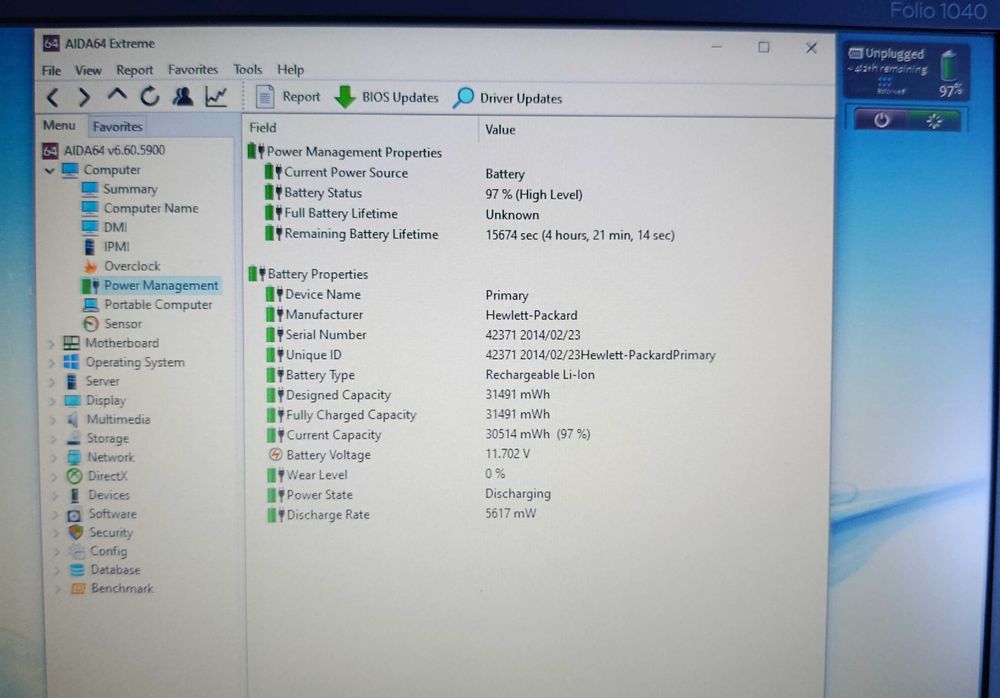Click the Battery Voltage row icon
The height and width of the screenshot is (698, 1000).
pyautogui.click(x=276, y=454)
